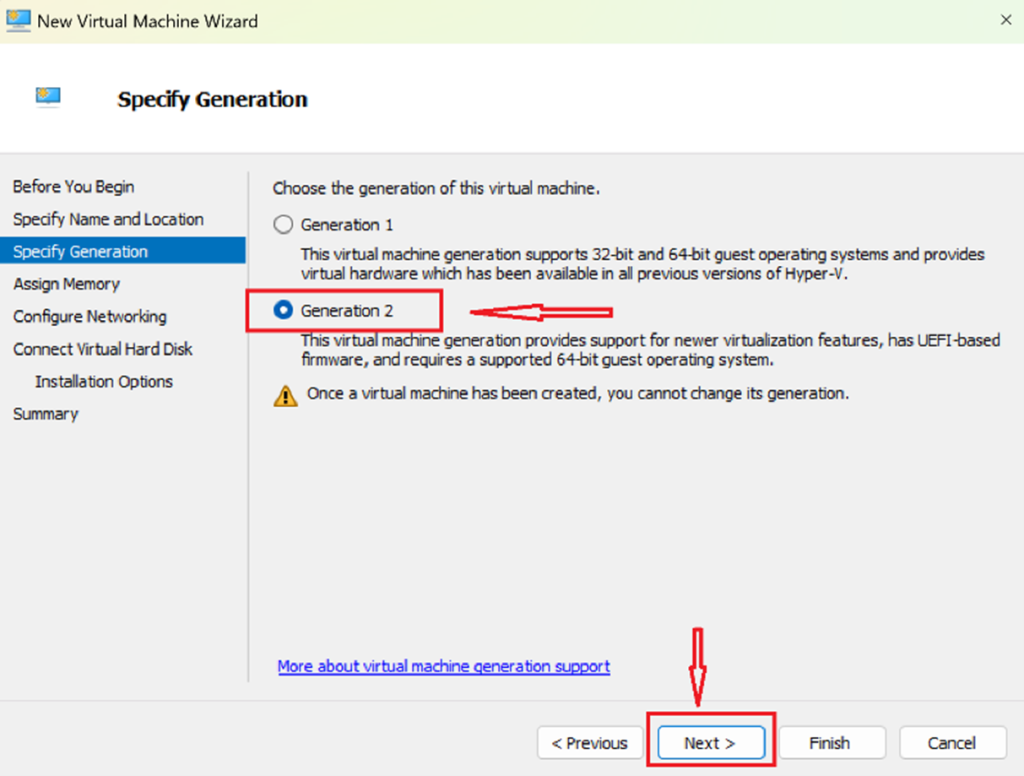Open the Summary step
Image resolution: width=1024 pixels, height=776 pixels.
tap(45, 414)
